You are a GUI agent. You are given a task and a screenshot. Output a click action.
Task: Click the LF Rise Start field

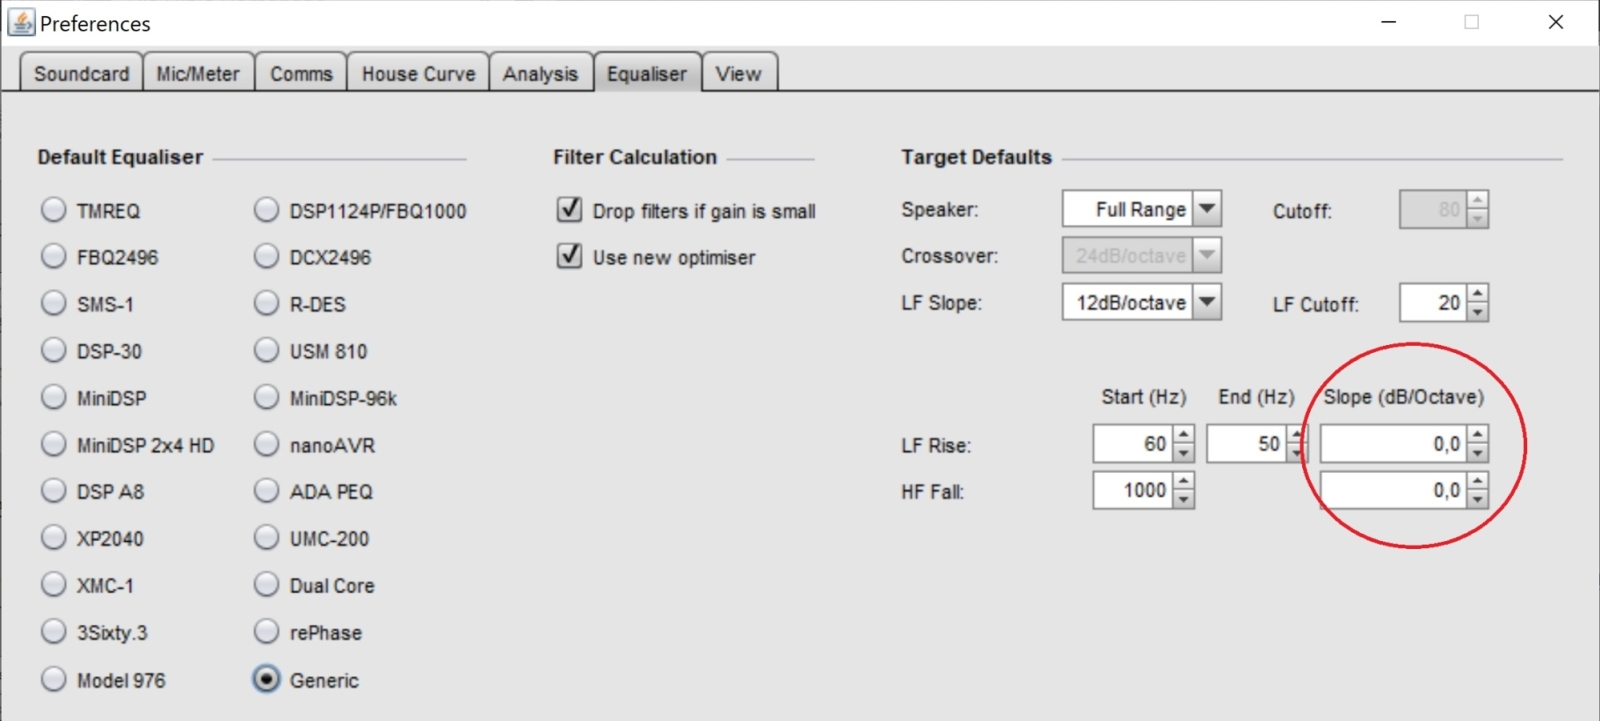point(1133,444)
